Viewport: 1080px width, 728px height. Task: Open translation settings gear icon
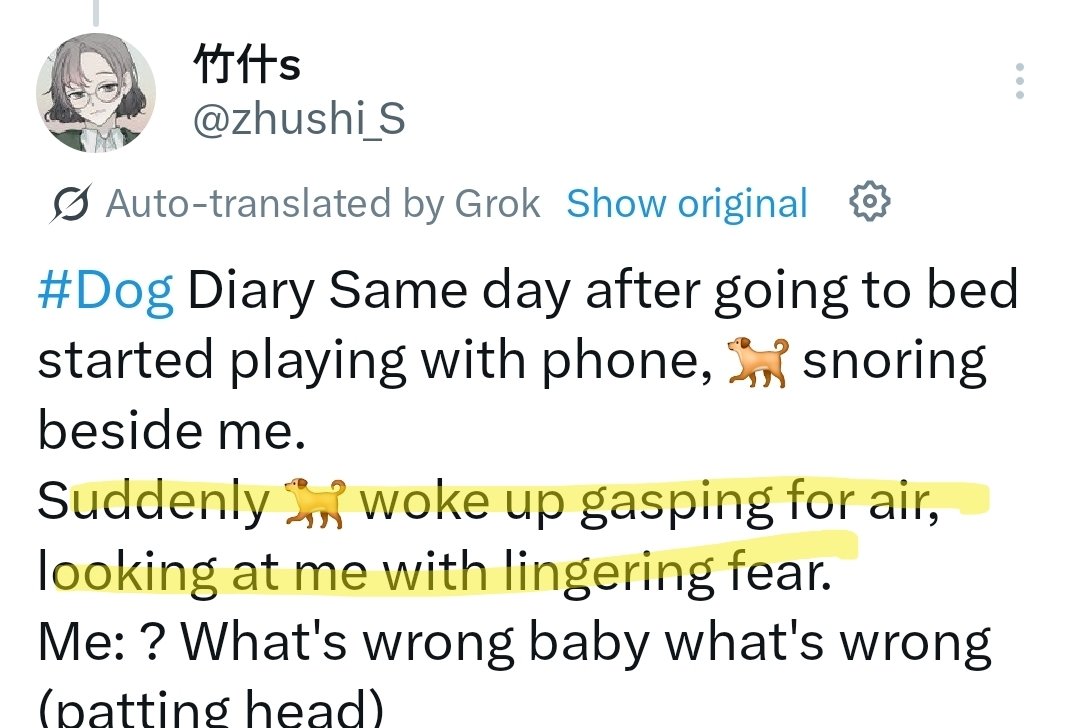tap(869, 202)
